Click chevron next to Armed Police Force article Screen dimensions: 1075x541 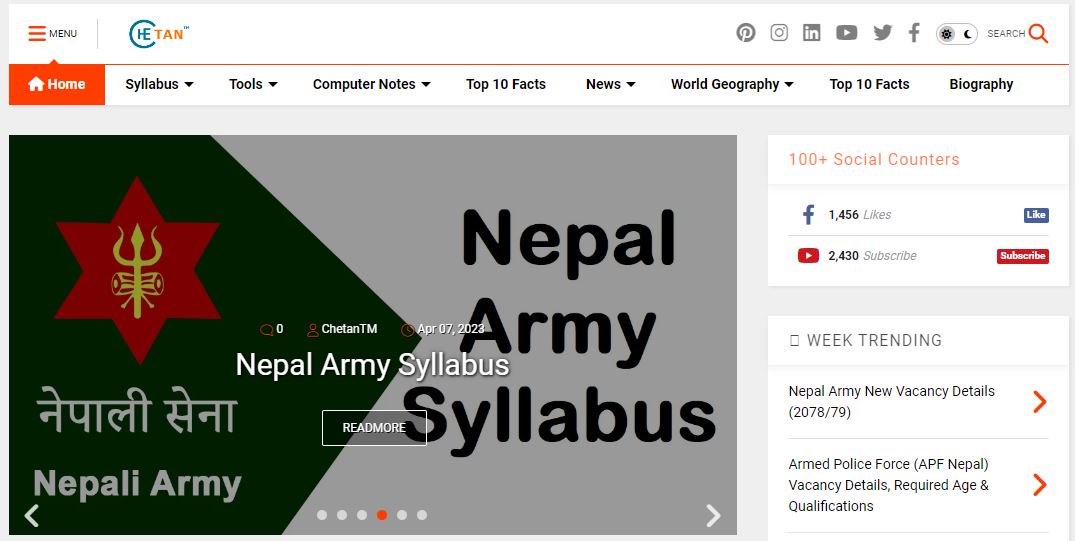1039,485
